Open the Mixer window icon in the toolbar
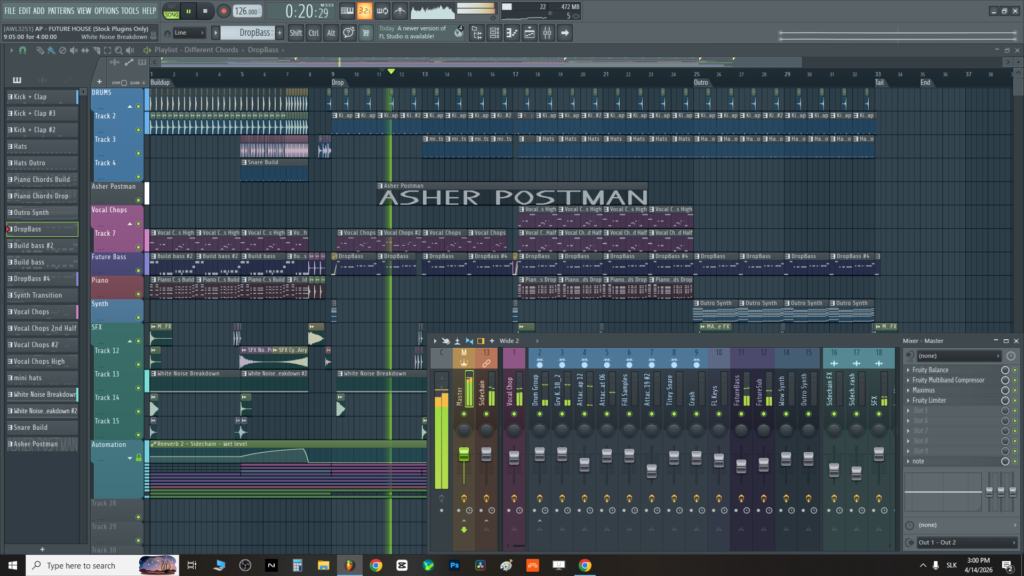The height and width of the screenshot is (576, 1024). tap(548, 33)
